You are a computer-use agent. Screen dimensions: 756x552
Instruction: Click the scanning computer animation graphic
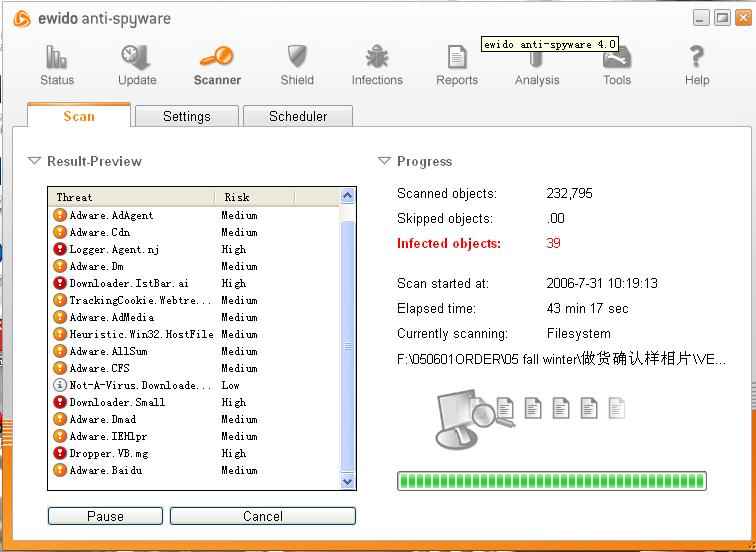click(x=530, y=418)
